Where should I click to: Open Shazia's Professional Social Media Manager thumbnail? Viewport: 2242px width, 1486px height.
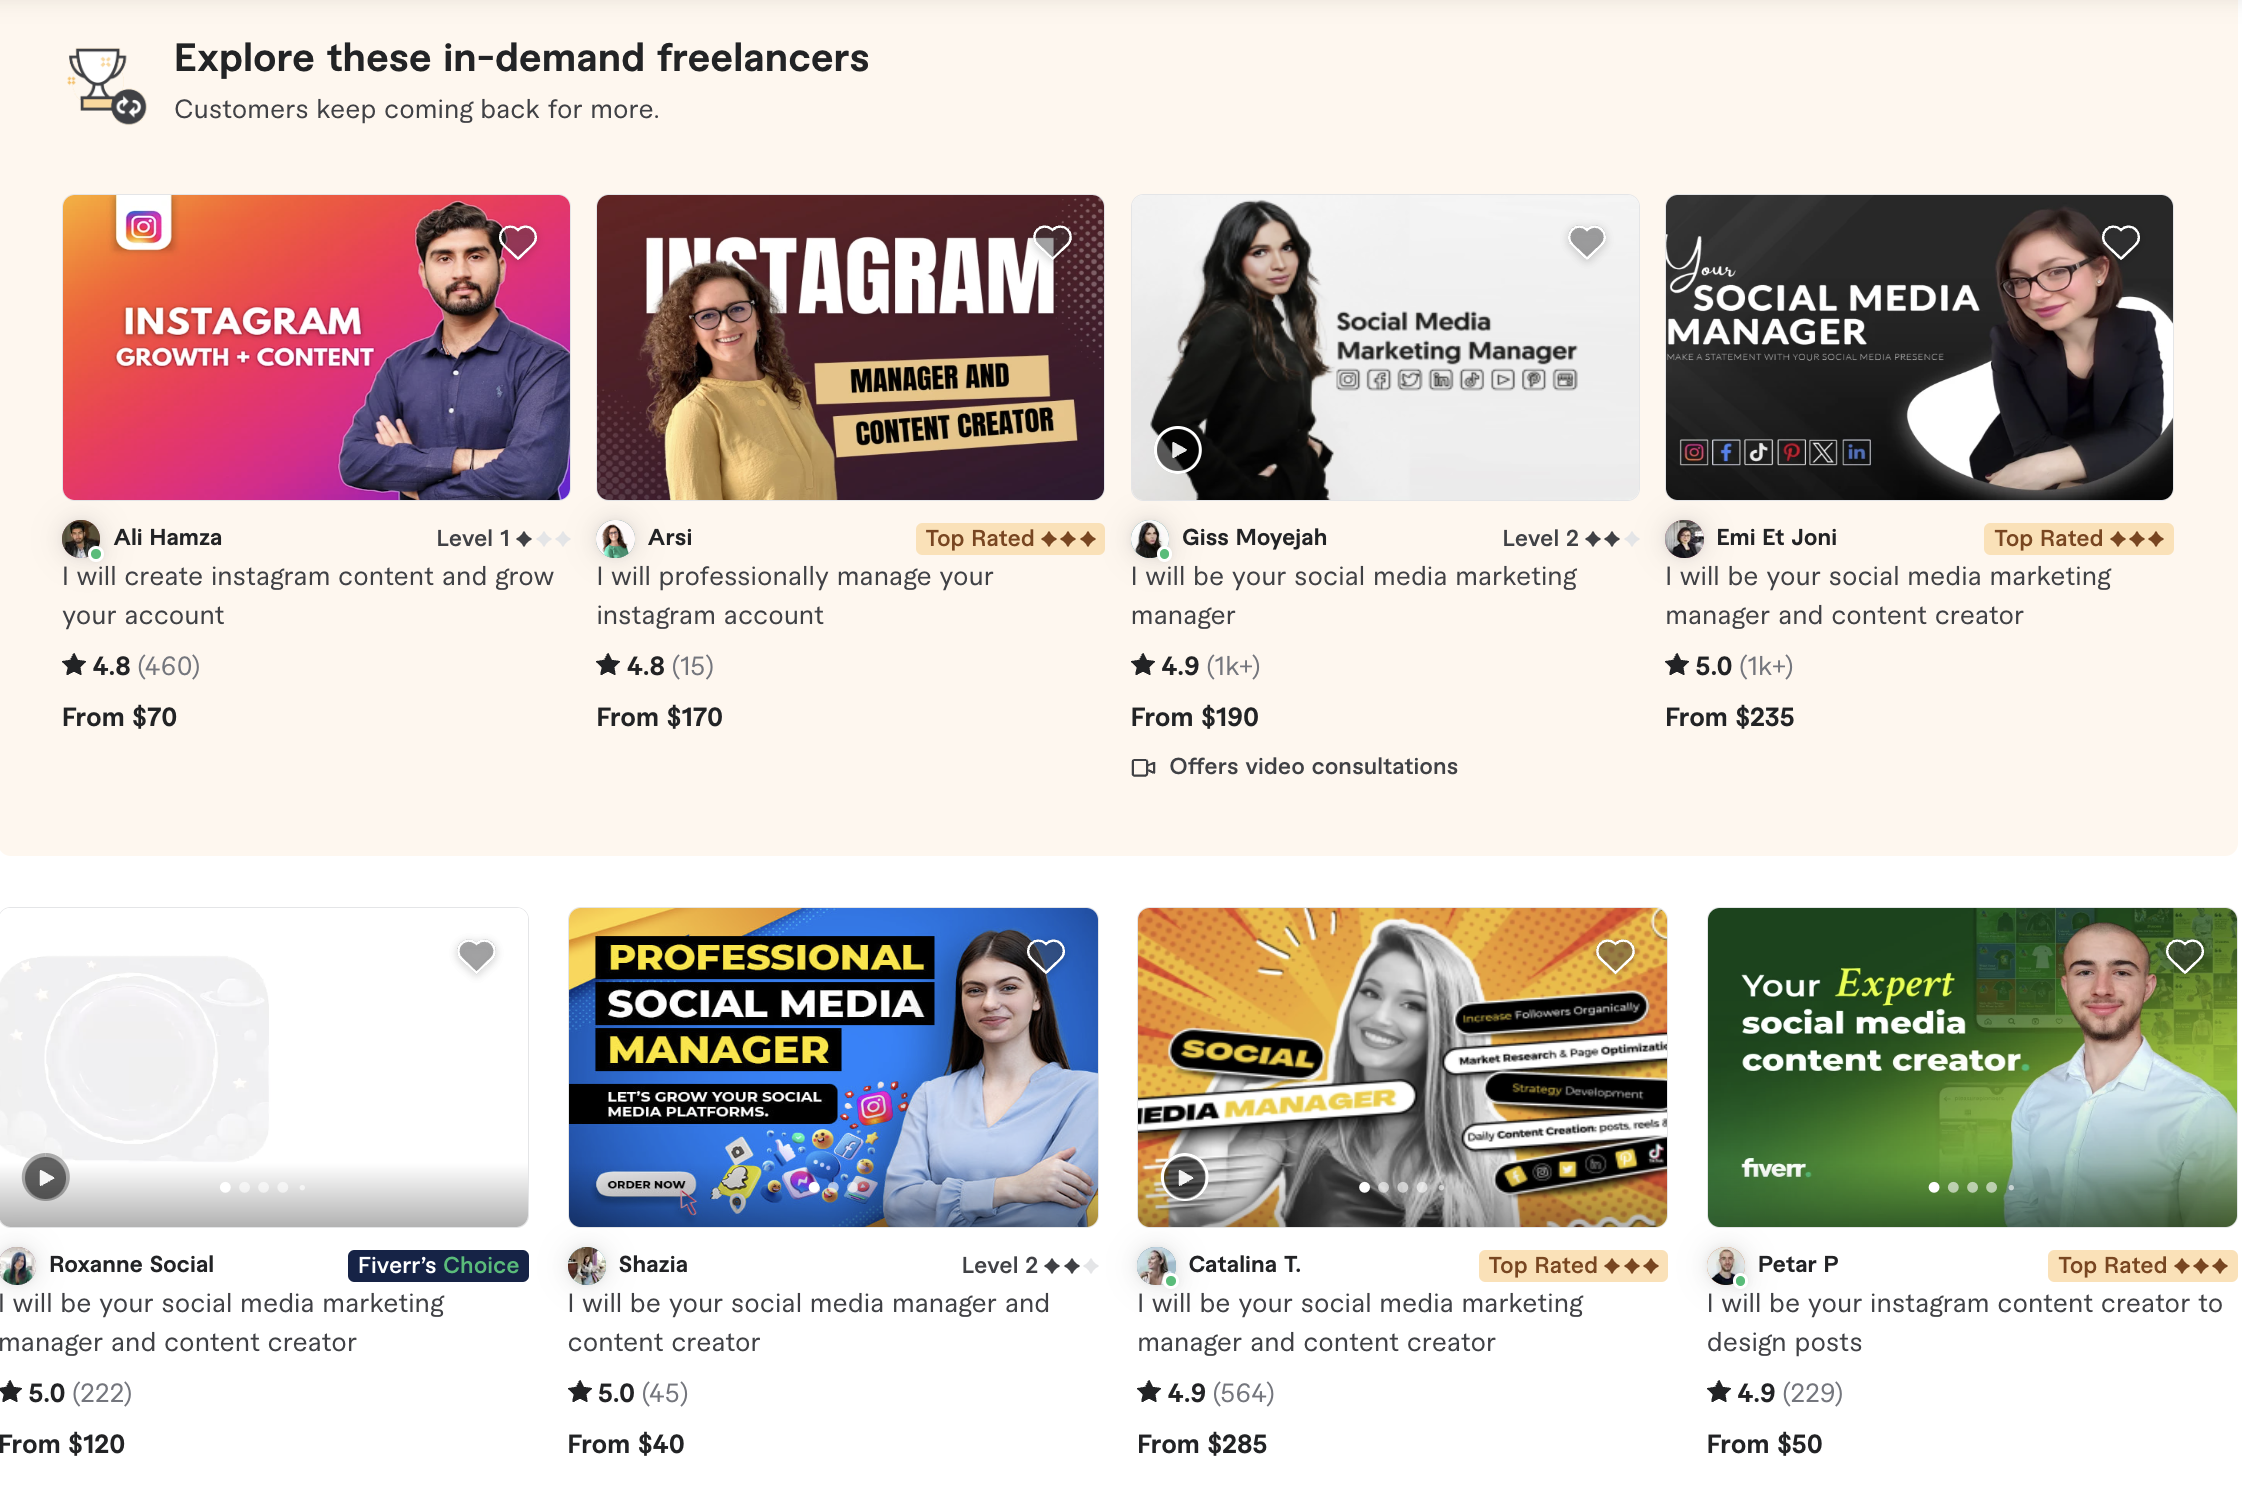(833, 1067)
